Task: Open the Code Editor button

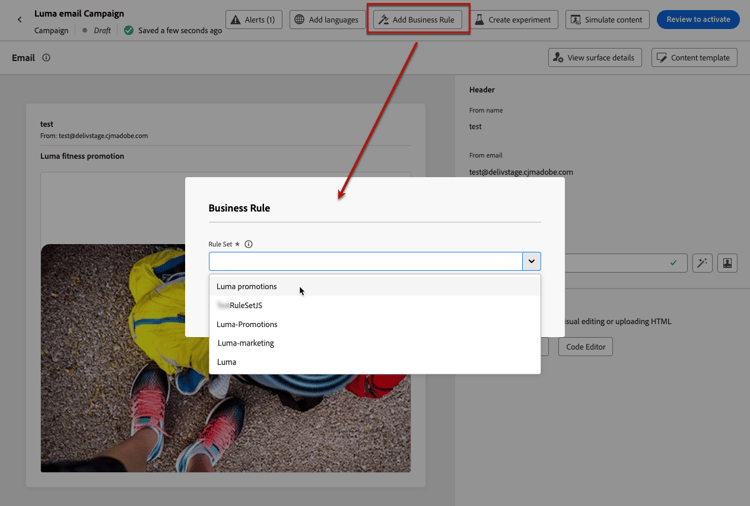Action: [585, 347]
